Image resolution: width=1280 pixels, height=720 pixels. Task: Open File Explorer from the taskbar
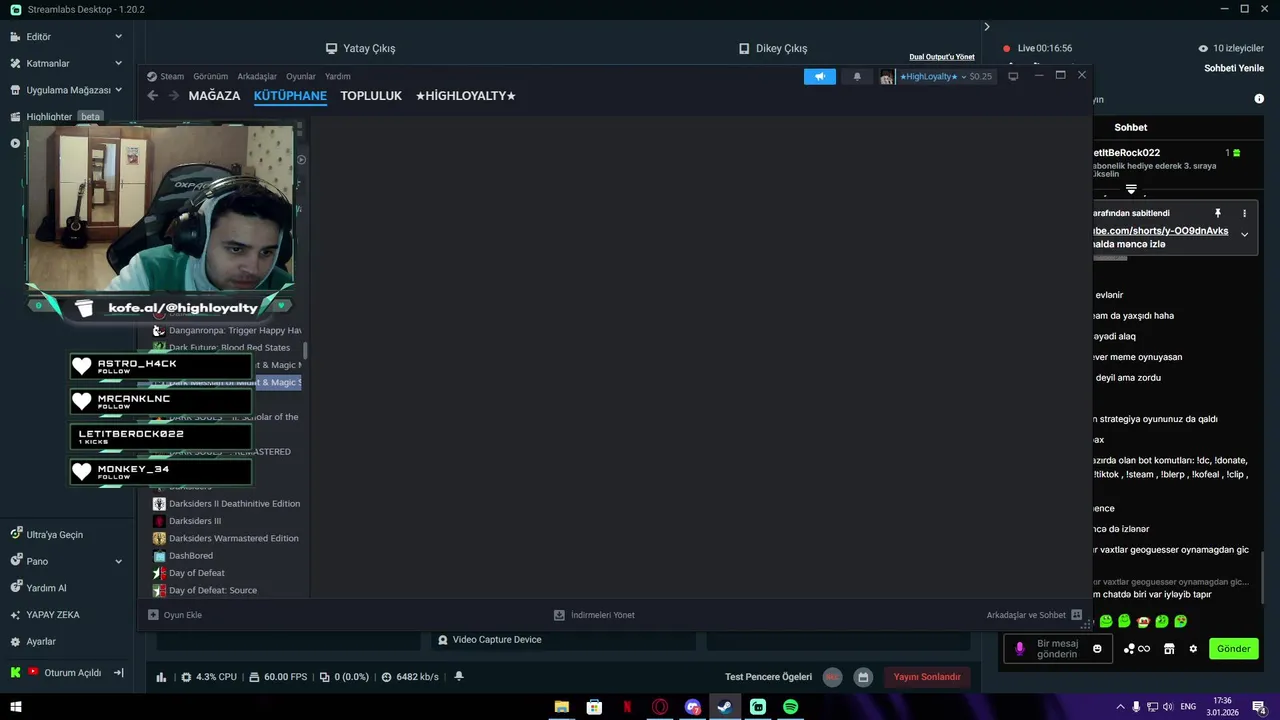click(x=562, y=707)
